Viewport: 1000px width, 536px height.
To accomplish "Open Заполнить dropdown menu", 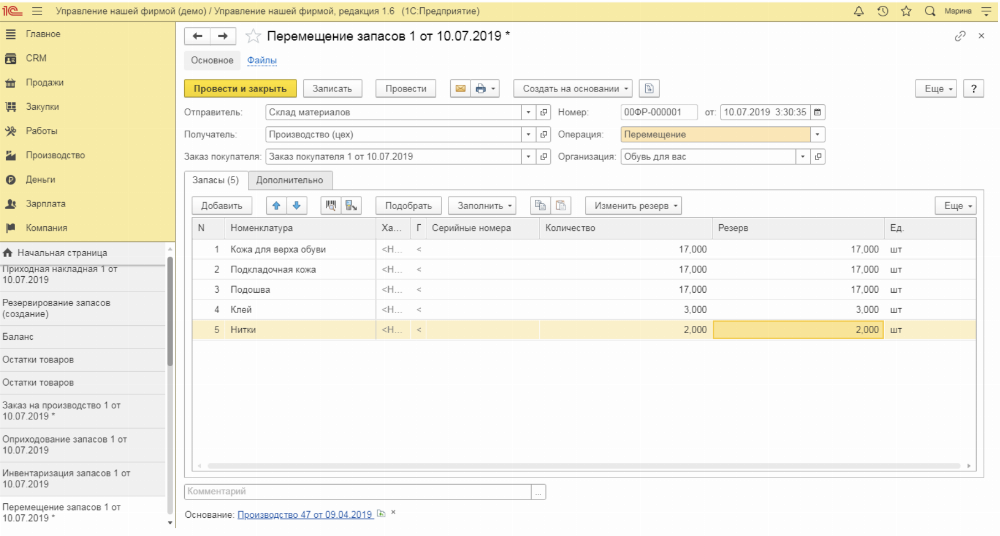I will [482, 205].
